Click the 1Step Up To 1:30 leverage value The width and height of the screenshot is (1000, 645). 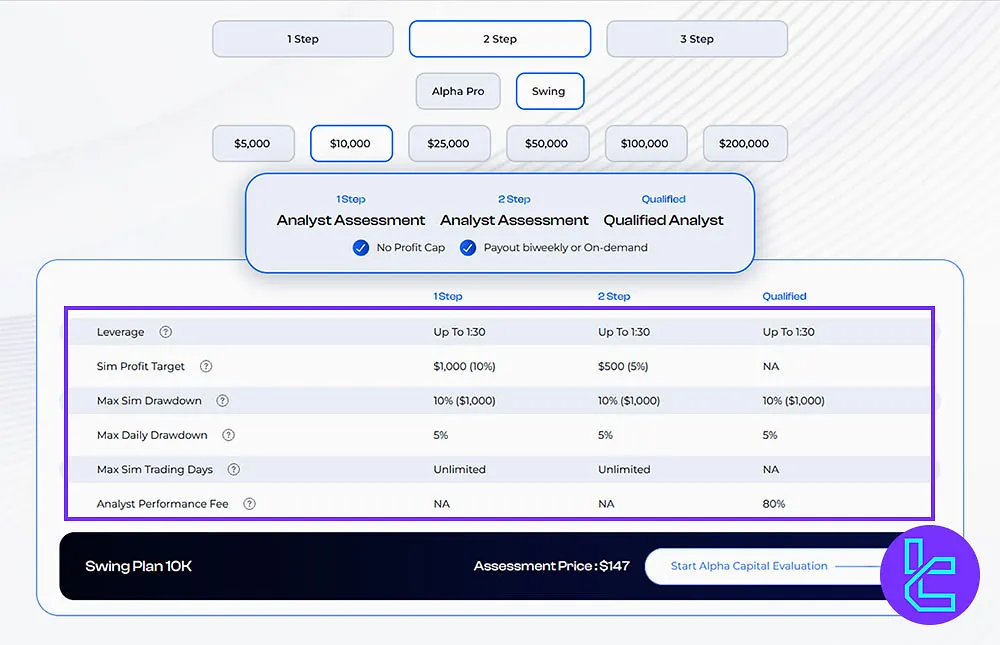[x=459, y=332]
